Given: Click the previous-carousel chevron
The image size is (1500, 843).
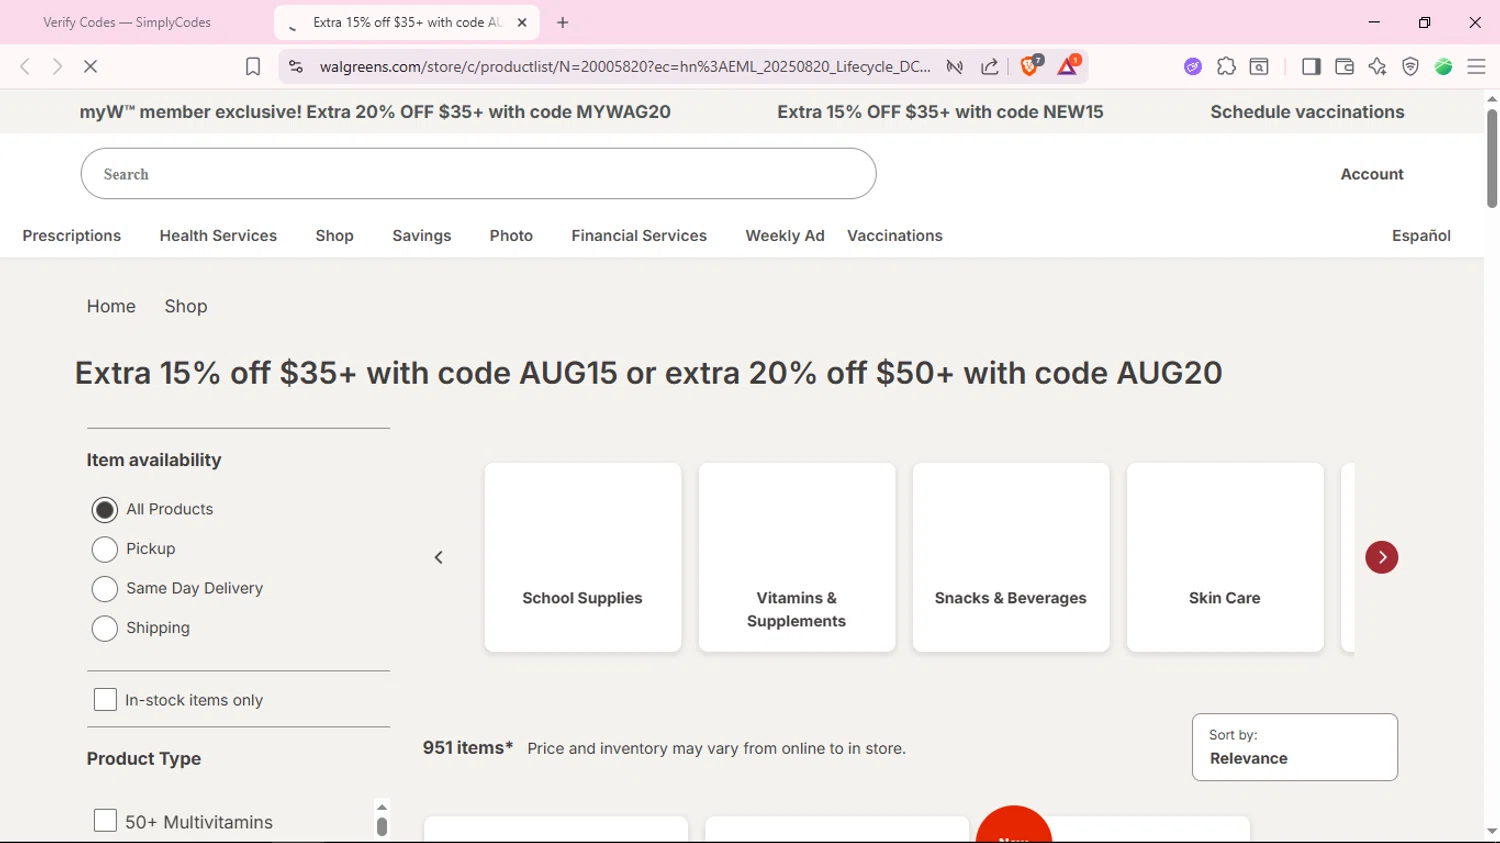Looking at the screenshot, I should (x=438, y=557).
